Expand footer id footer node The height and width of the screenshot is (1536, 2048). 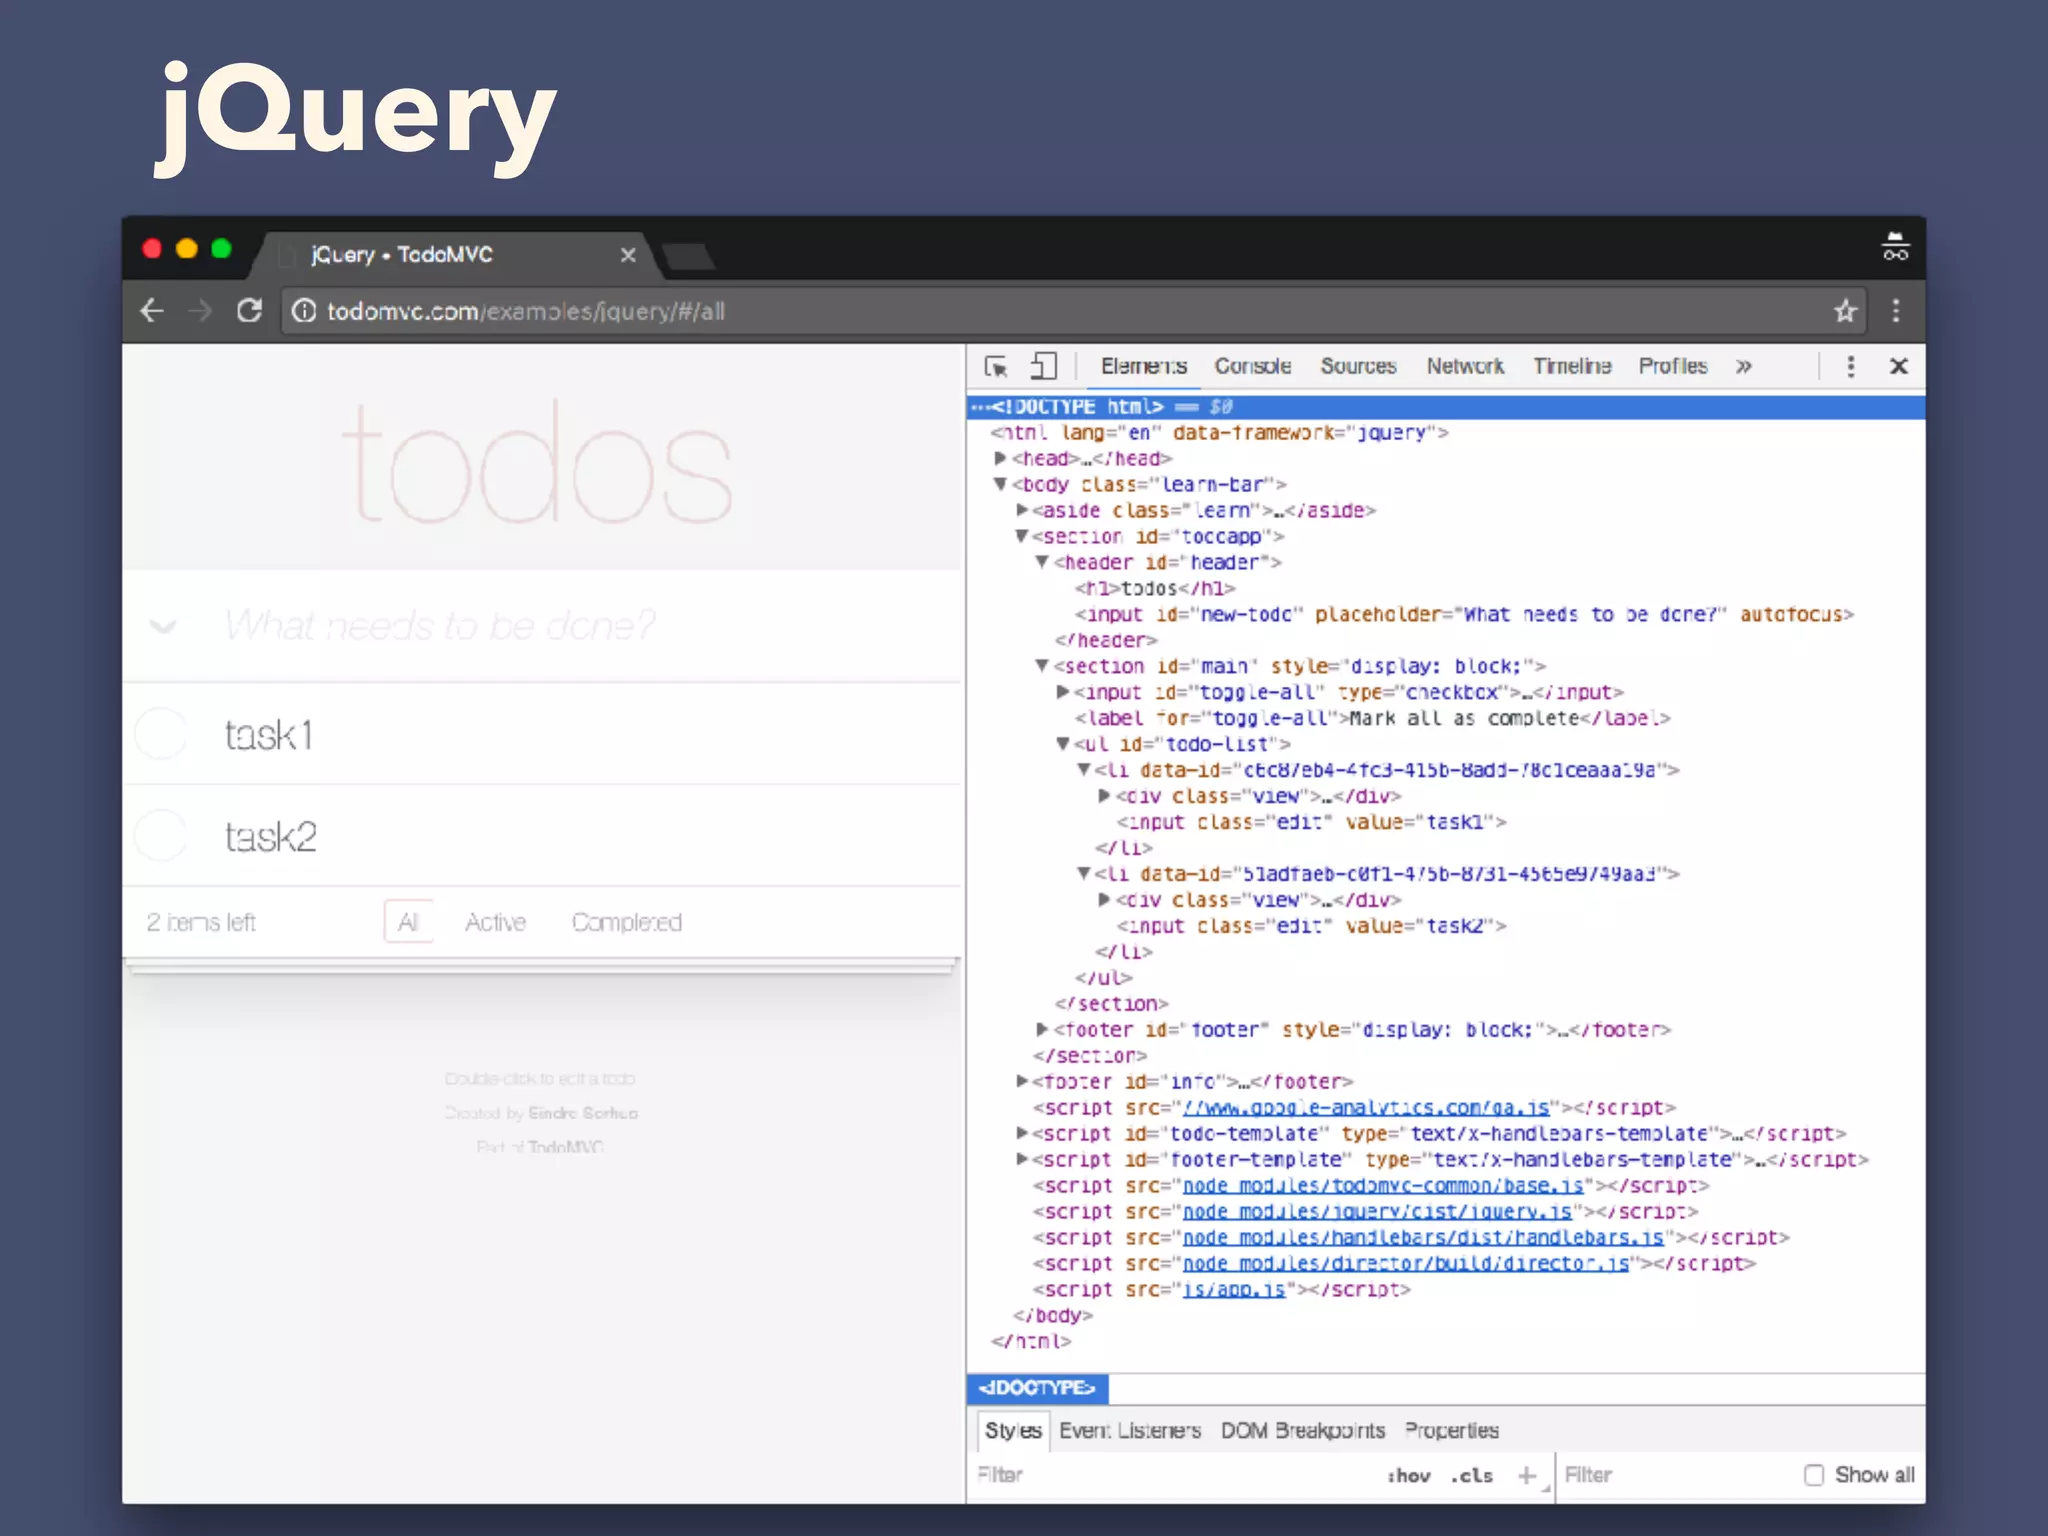[1042, 1029]
